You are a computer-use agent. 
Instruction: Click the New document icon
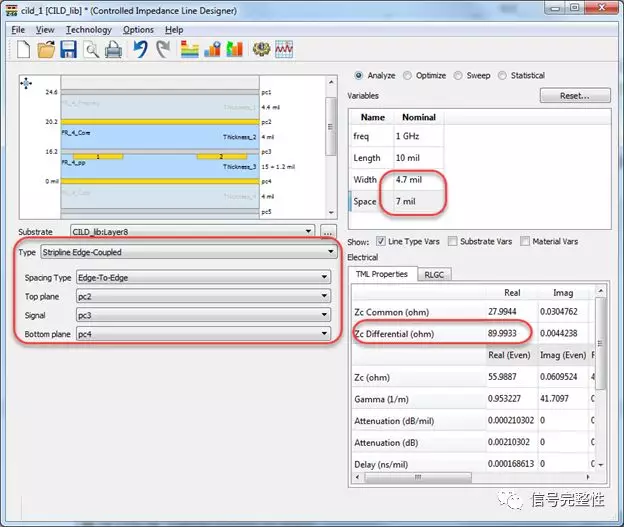[23, 50]
